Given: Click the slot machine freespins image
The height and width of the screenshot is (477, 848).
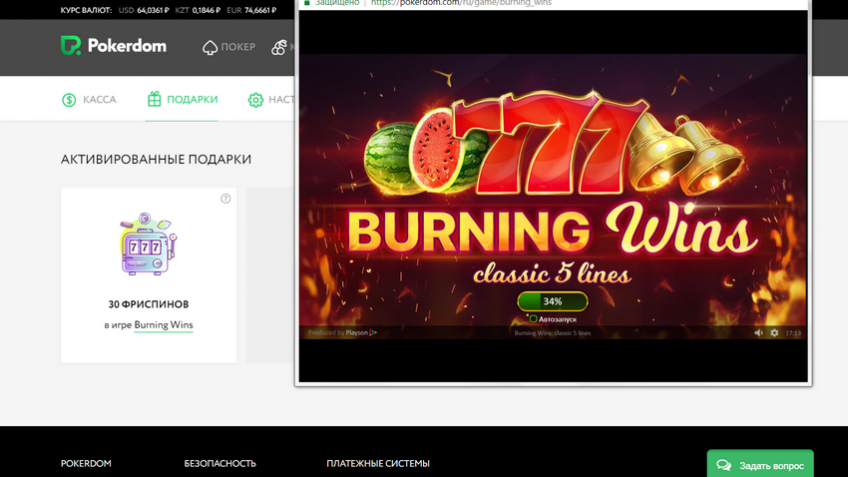Looking at the screenshot, I should pos(148,244).
